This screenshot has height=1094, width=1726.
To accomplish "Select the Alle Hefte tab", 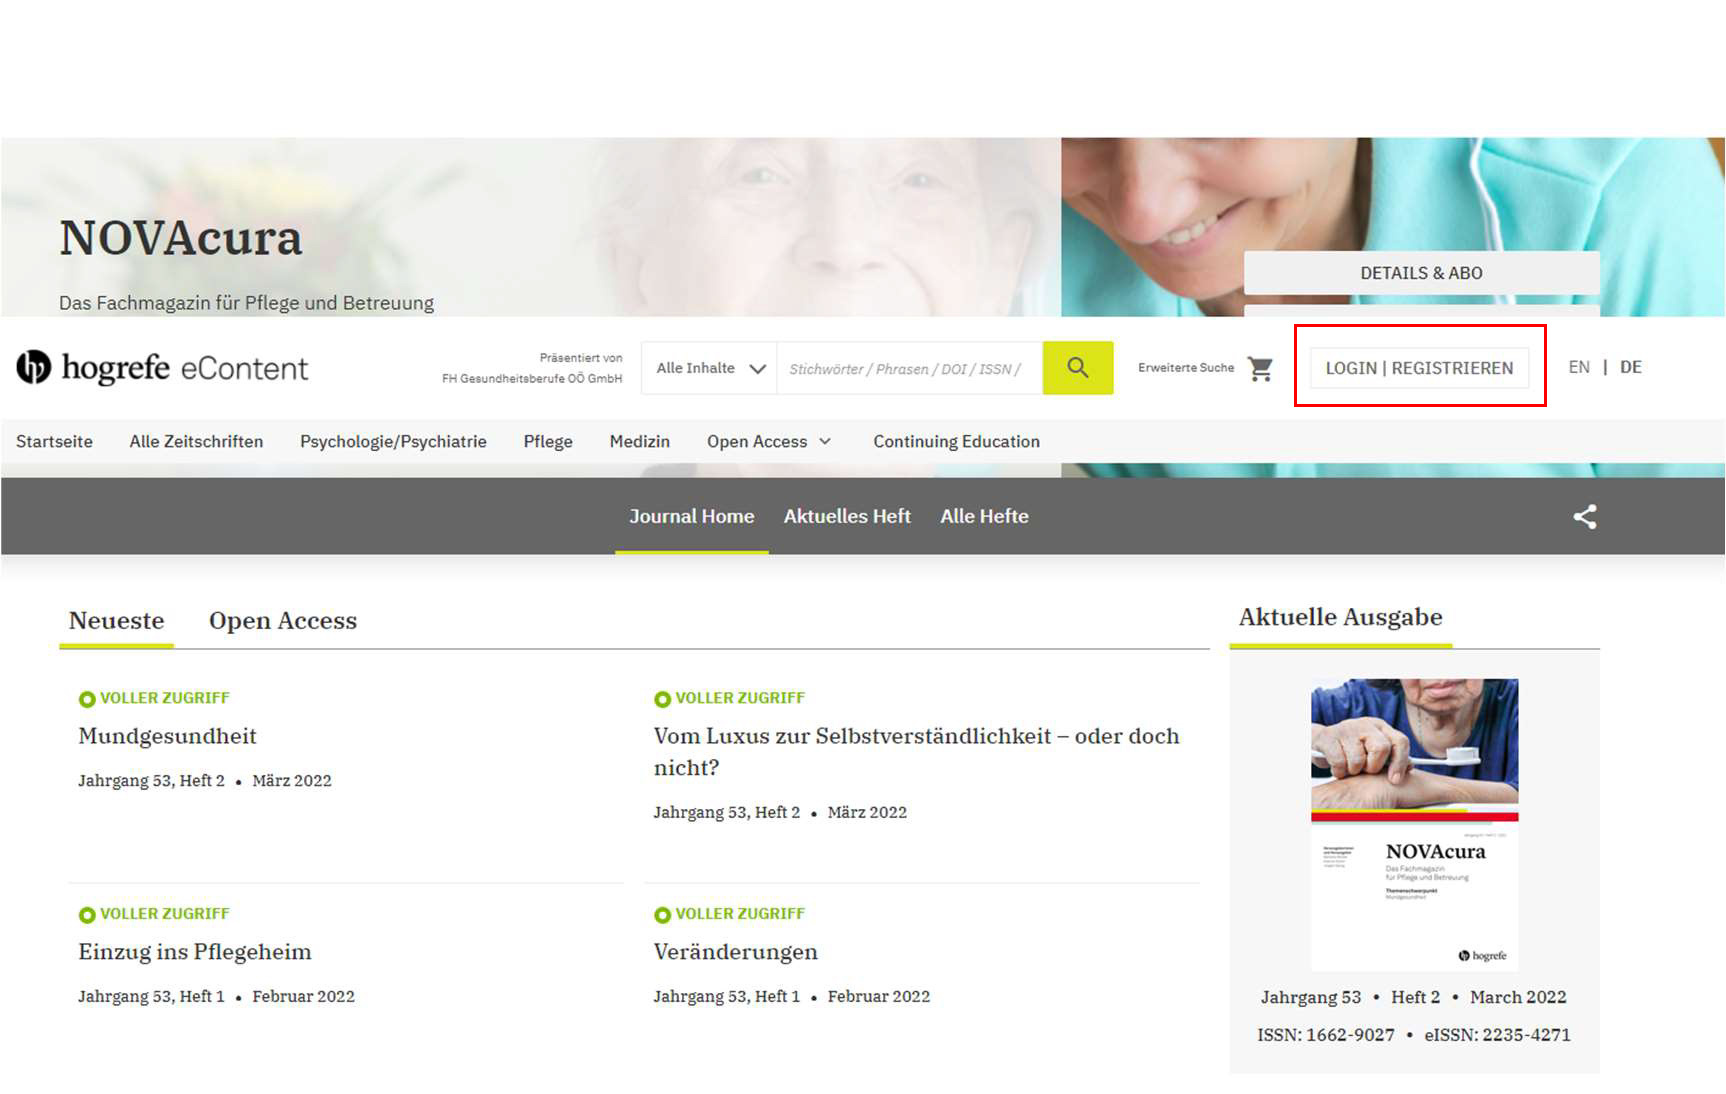I will coord(984,516).
